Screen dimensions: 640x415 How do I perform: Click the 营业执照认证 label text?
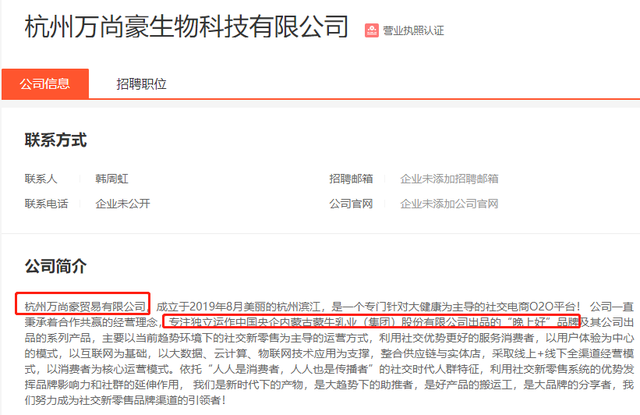click(413, 31)
